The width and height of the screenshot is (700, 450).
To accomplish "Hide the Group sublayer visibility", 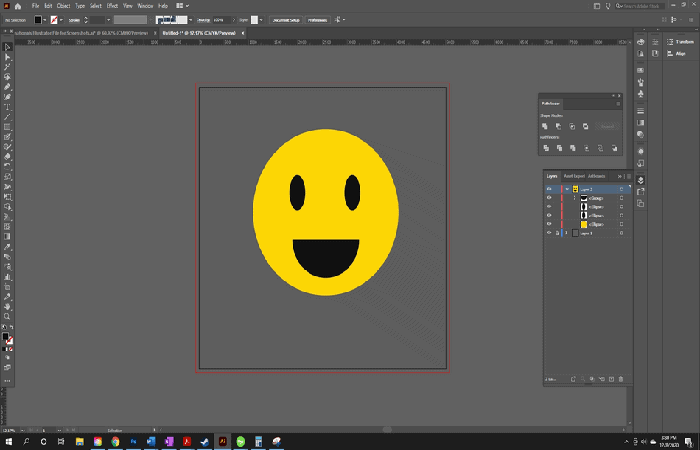I will (549, 198).
